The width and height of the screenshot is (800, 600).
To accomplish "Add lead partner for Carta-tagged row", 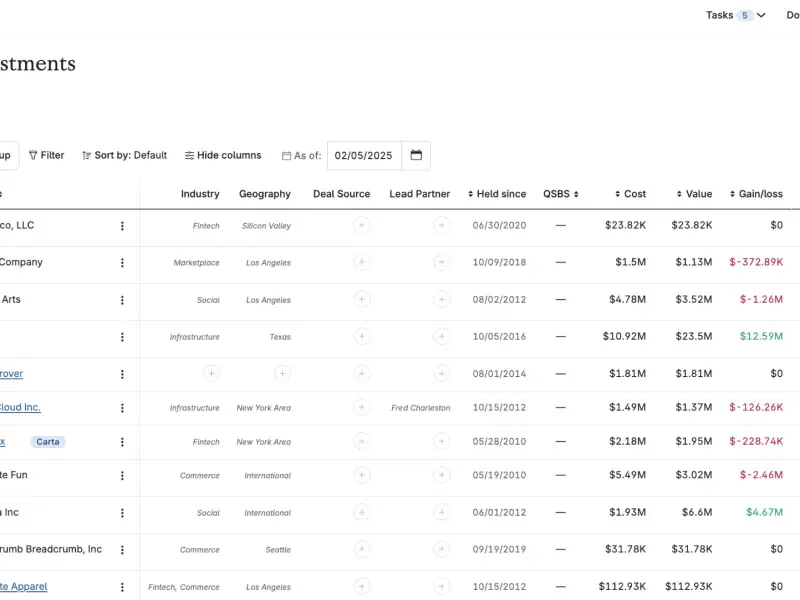I will pos(441,441).
